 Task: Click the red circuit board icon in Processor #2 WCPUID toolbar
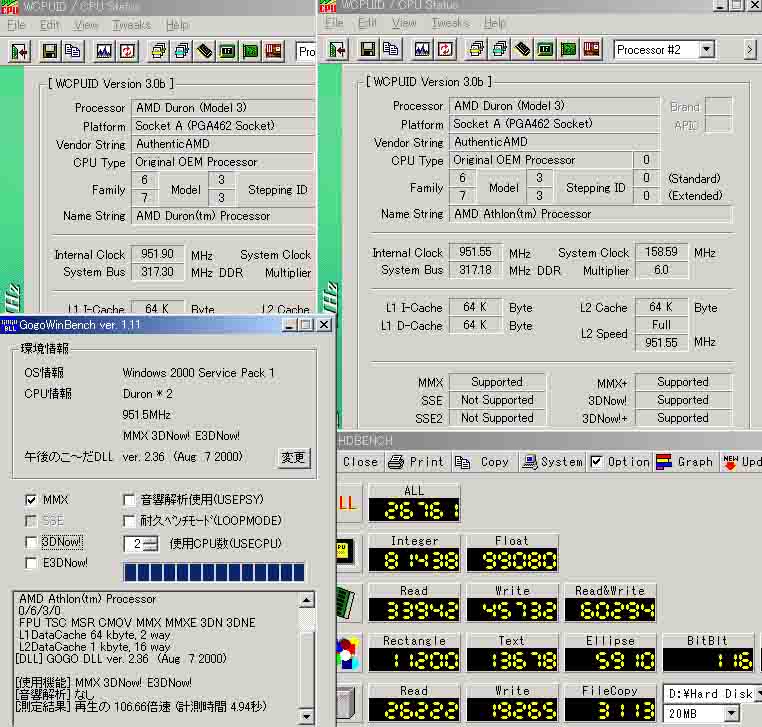(591, 50)
